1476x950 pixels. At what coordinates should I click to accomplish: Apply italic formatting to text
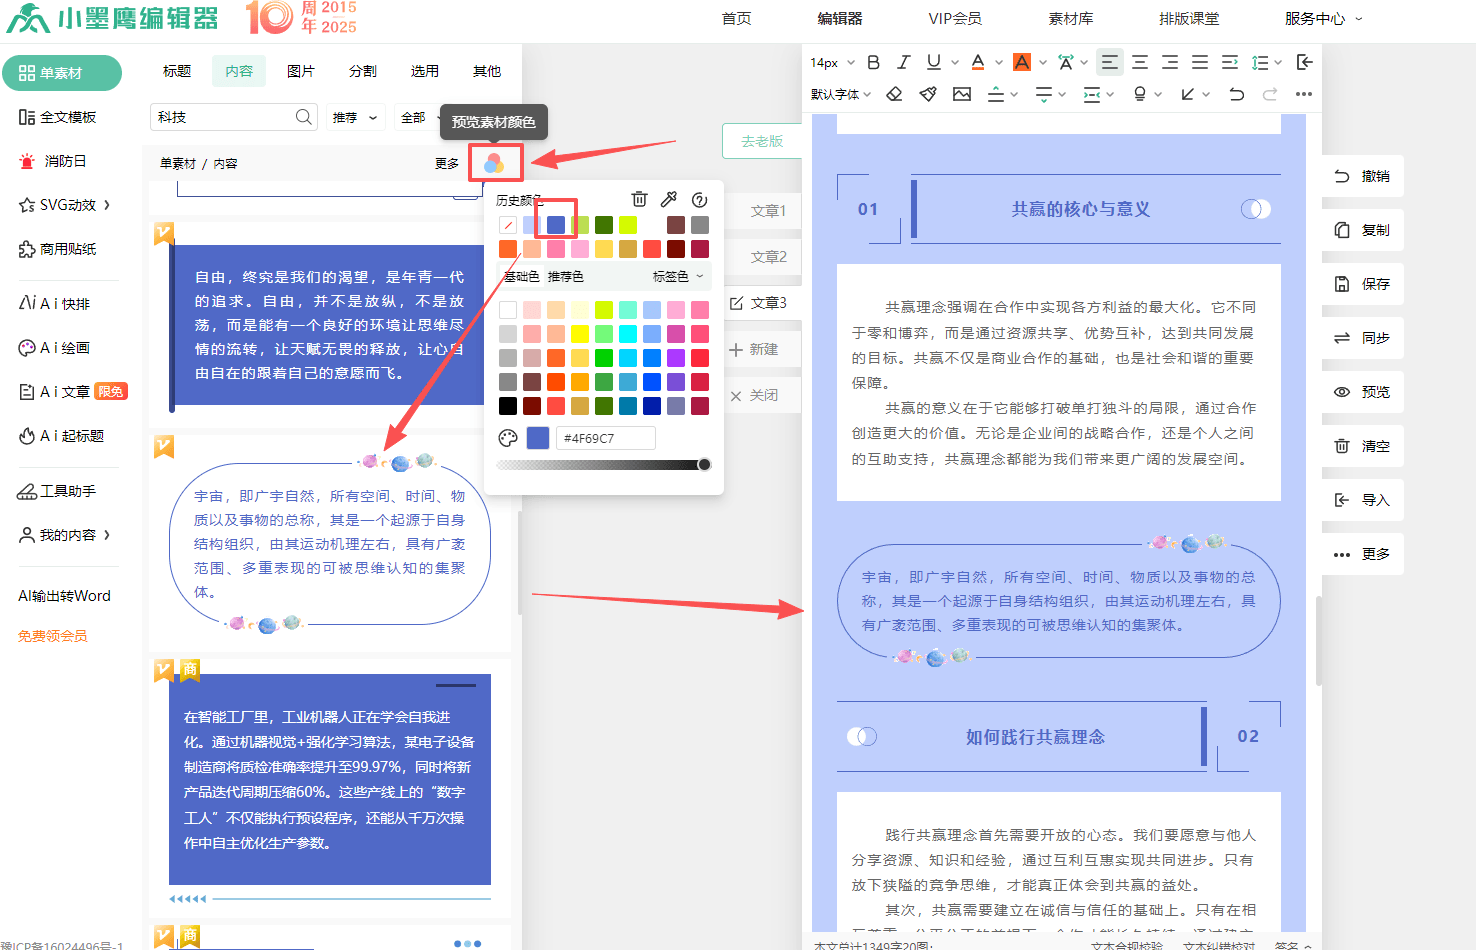point(903,62)
